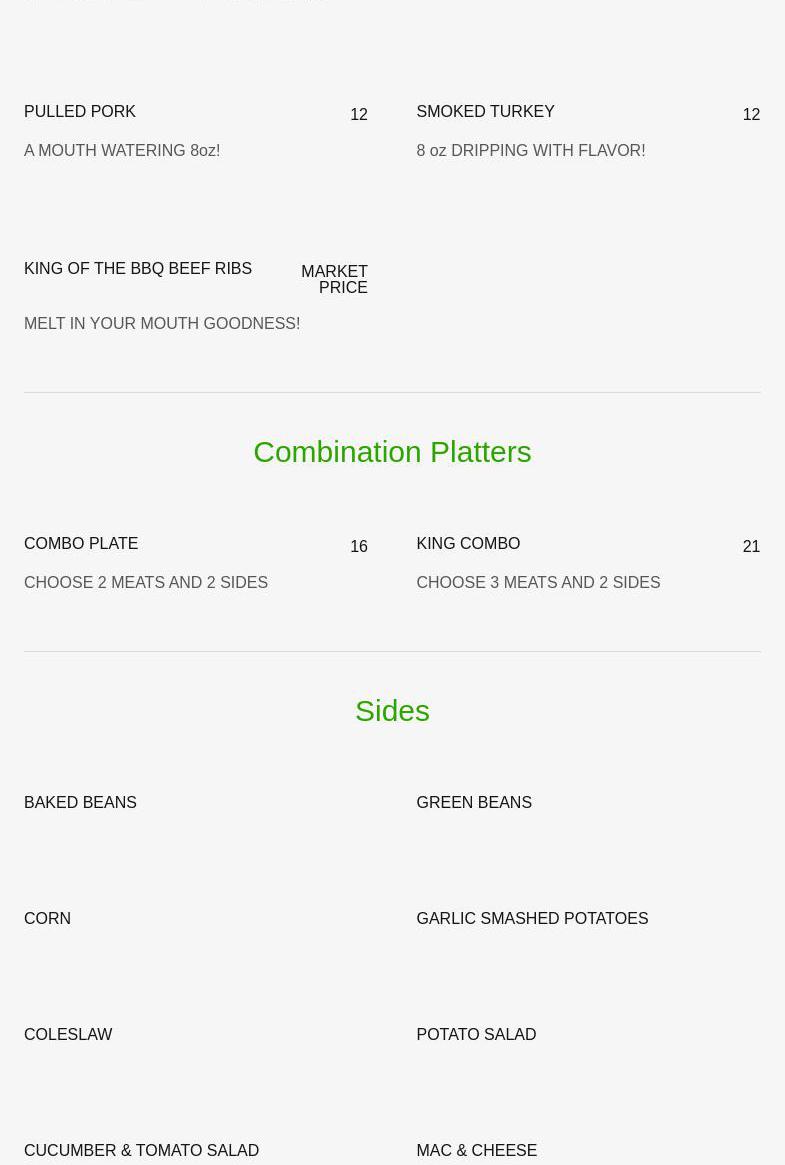This screenshot has height=1165, width=785.
Task: Select Green Beans from the sides
Action: 474,803
